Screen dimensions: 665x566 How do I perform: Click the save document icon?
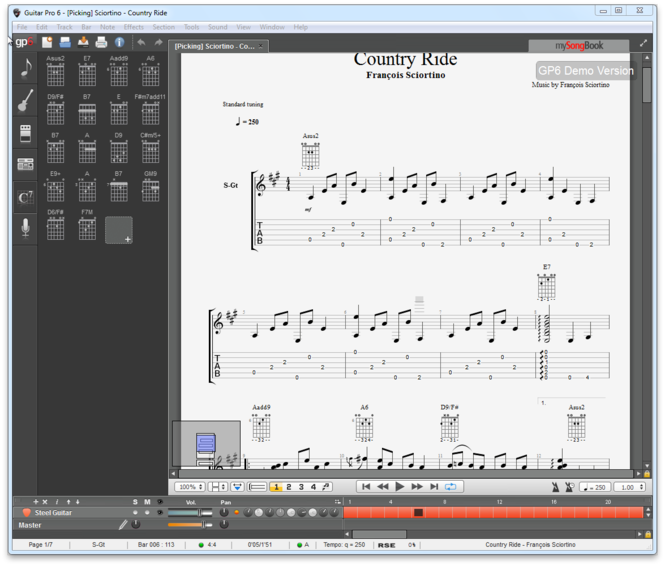(x=83, y=42)
